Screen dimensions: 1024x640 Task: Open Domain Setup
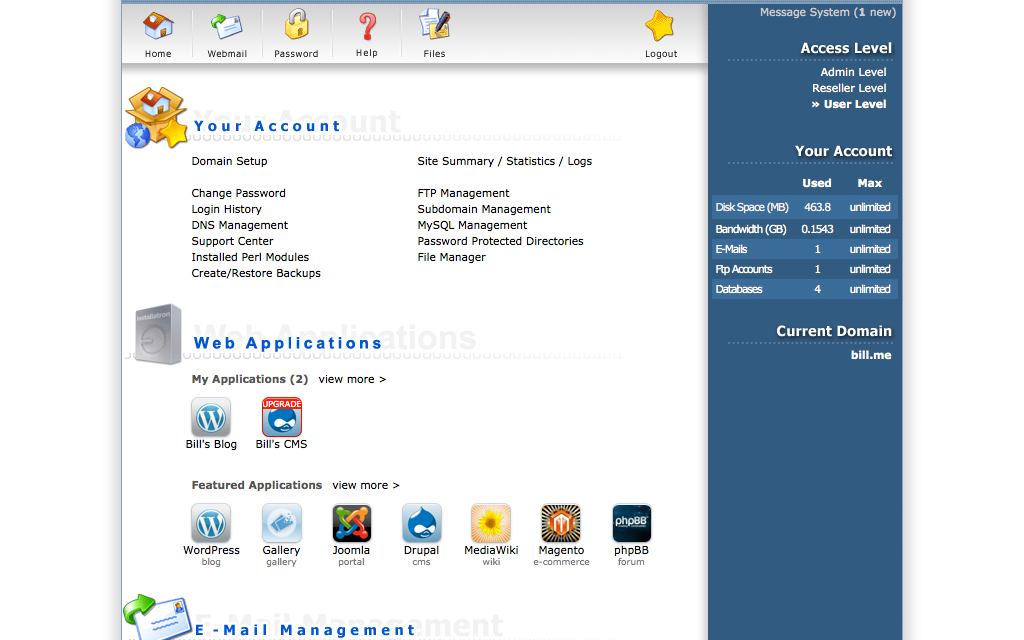coord(229,161)
